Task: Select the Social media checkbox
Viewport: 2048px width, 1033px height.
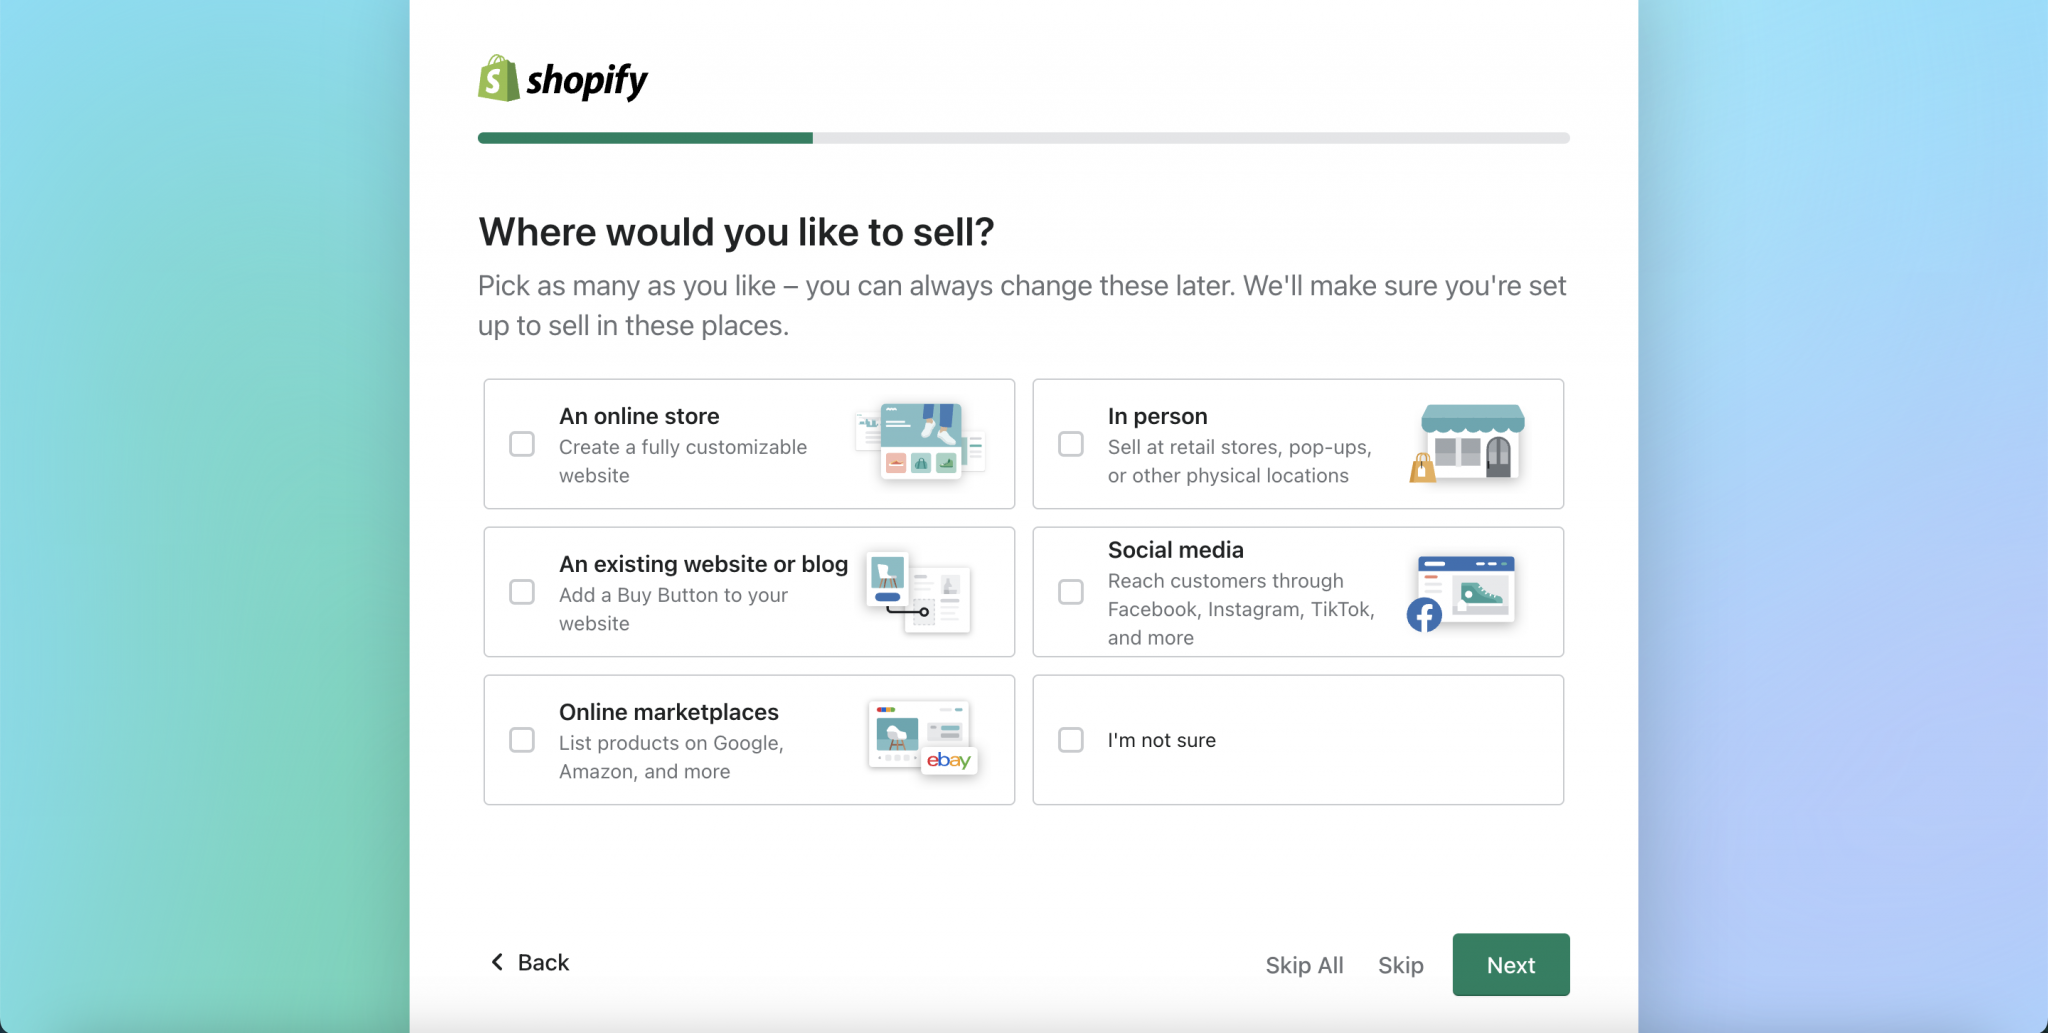Action: tap(1071, 592)
